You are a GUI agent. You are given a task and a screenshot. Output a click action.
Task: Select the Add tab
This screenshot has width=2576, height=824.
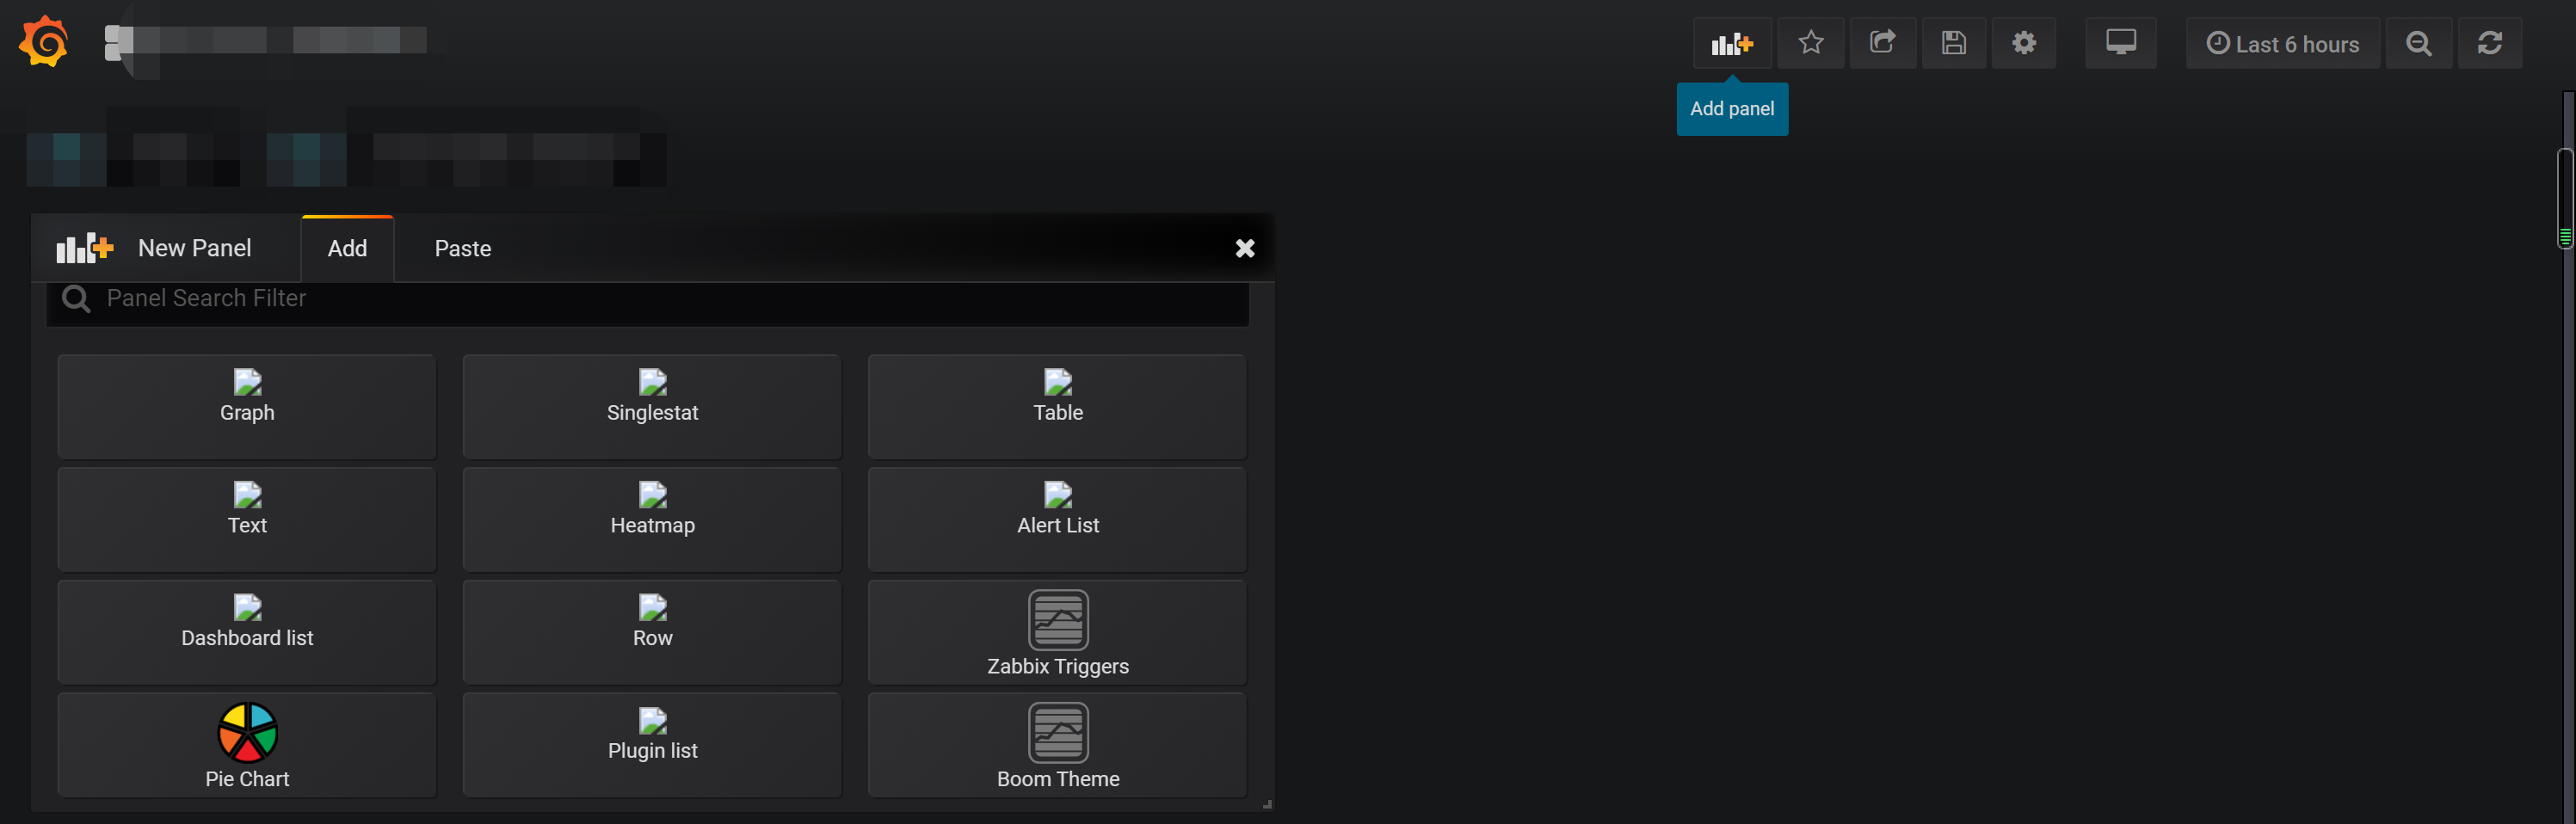click(x=347, y=248)
